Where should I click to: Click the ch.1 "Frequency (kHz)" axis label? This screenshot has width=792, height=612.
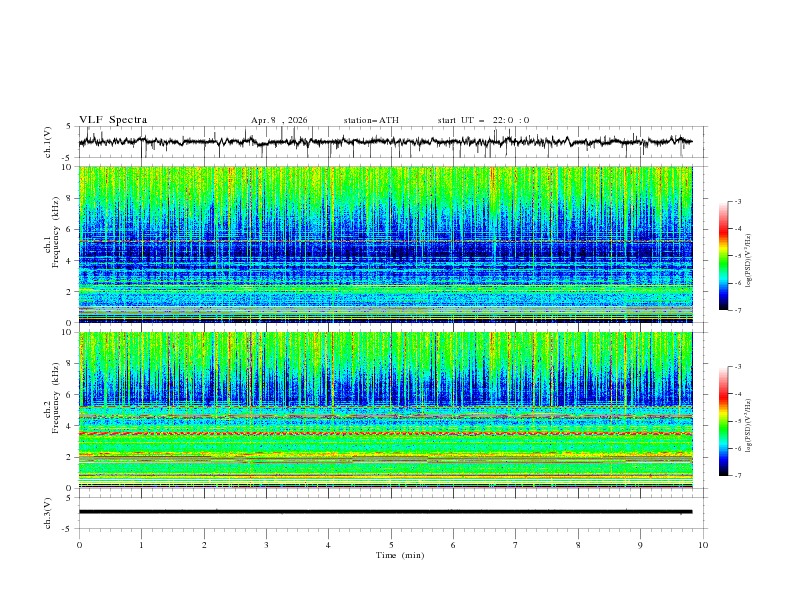[x=56, y=230]
